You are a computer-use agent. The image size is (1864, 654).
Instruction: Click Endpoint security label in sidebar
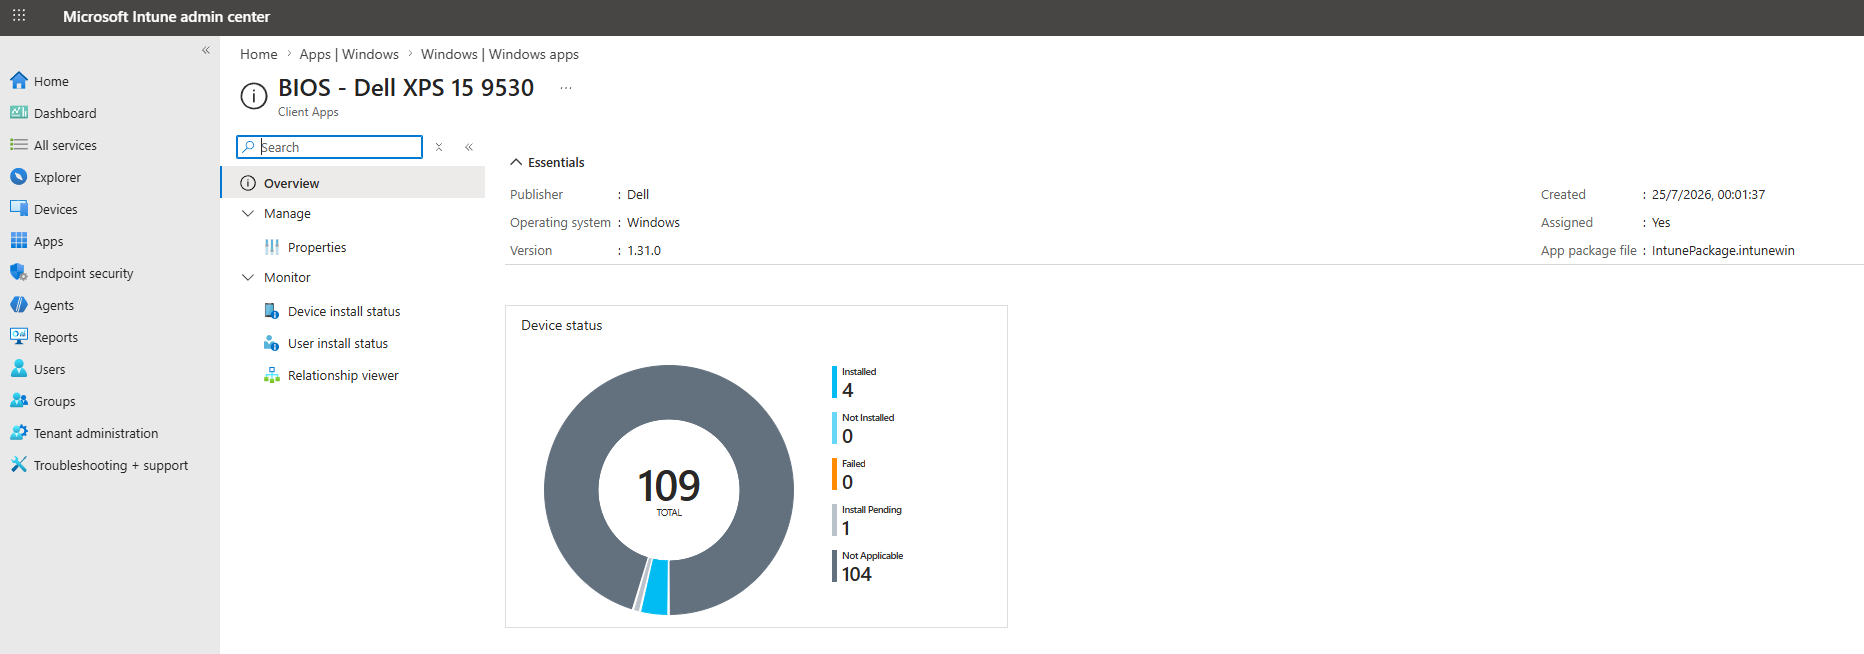point(84,273)
